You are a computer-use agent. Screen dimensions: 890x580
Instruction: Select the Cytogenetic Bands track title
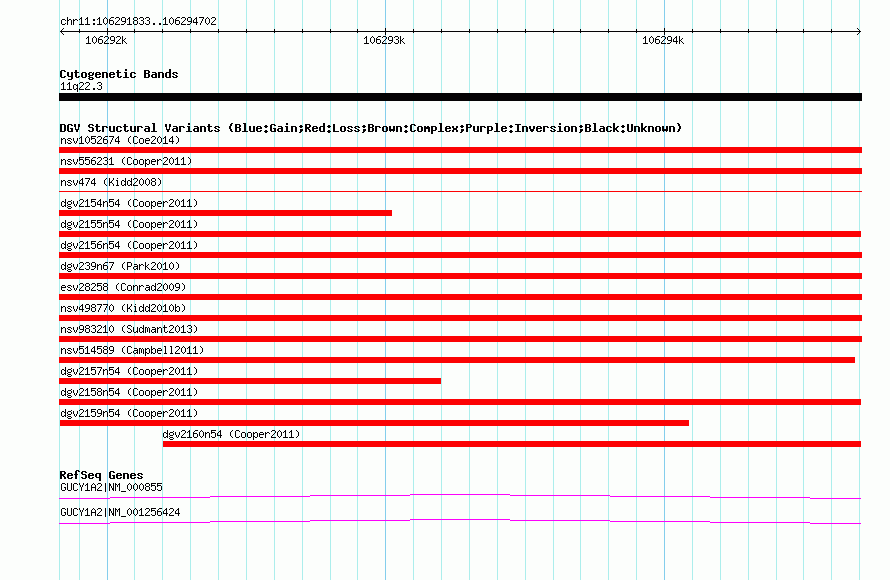(119, 74)
